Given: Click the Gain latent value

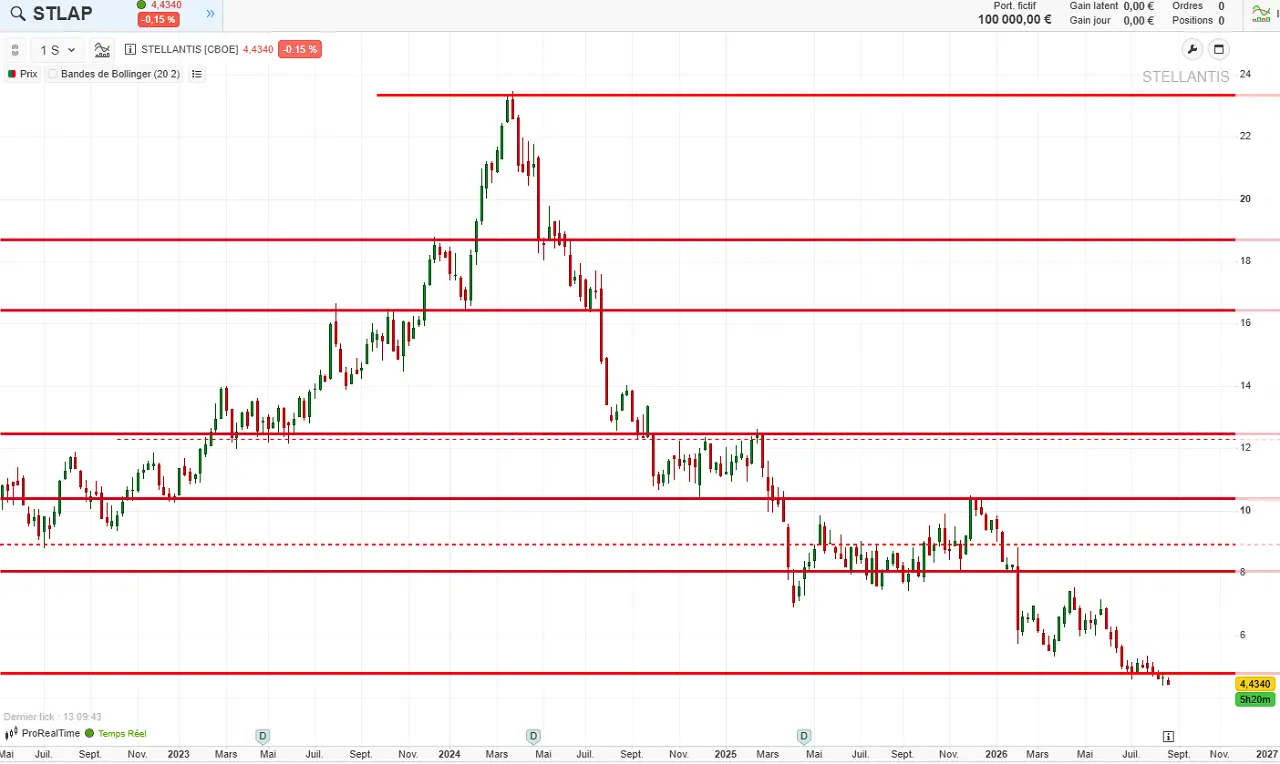Looking at the screenshot, I should click(1139, 6).
